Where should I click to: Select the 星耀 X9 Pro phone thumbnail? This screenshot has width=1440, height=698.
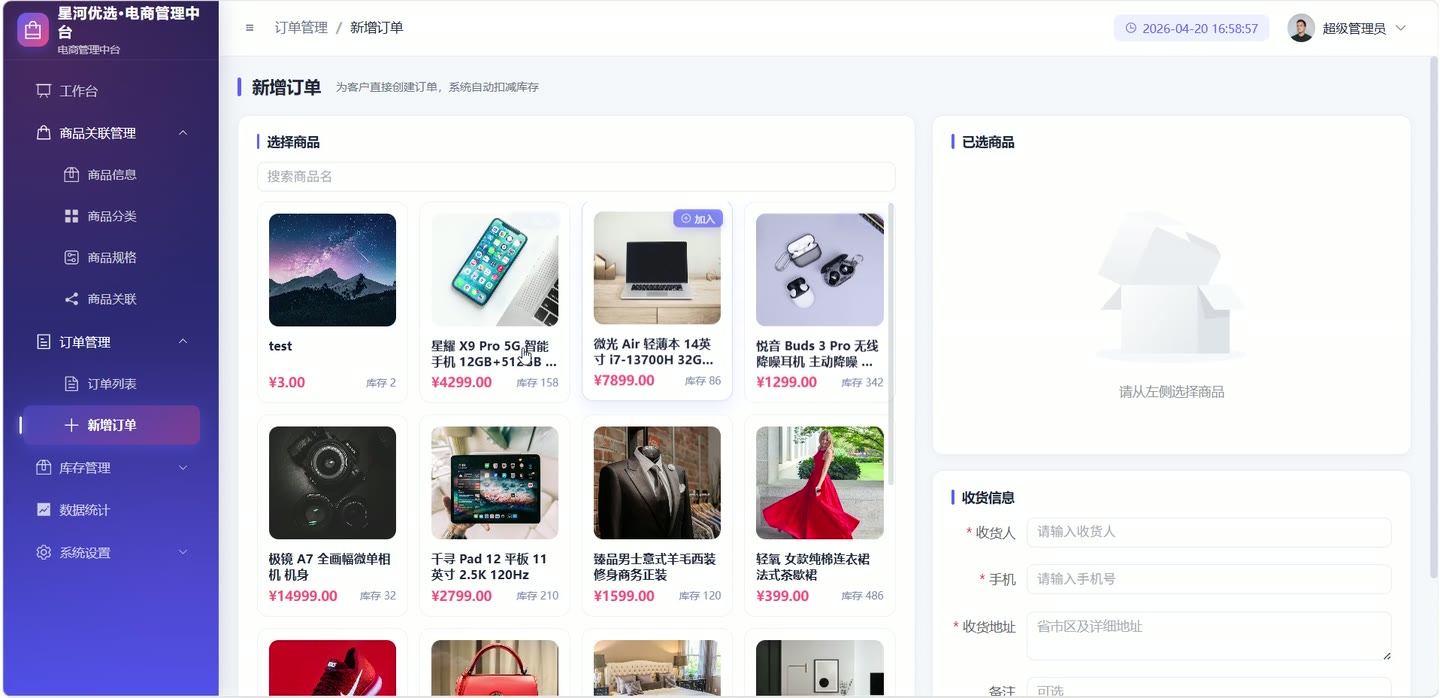[495, 269]
